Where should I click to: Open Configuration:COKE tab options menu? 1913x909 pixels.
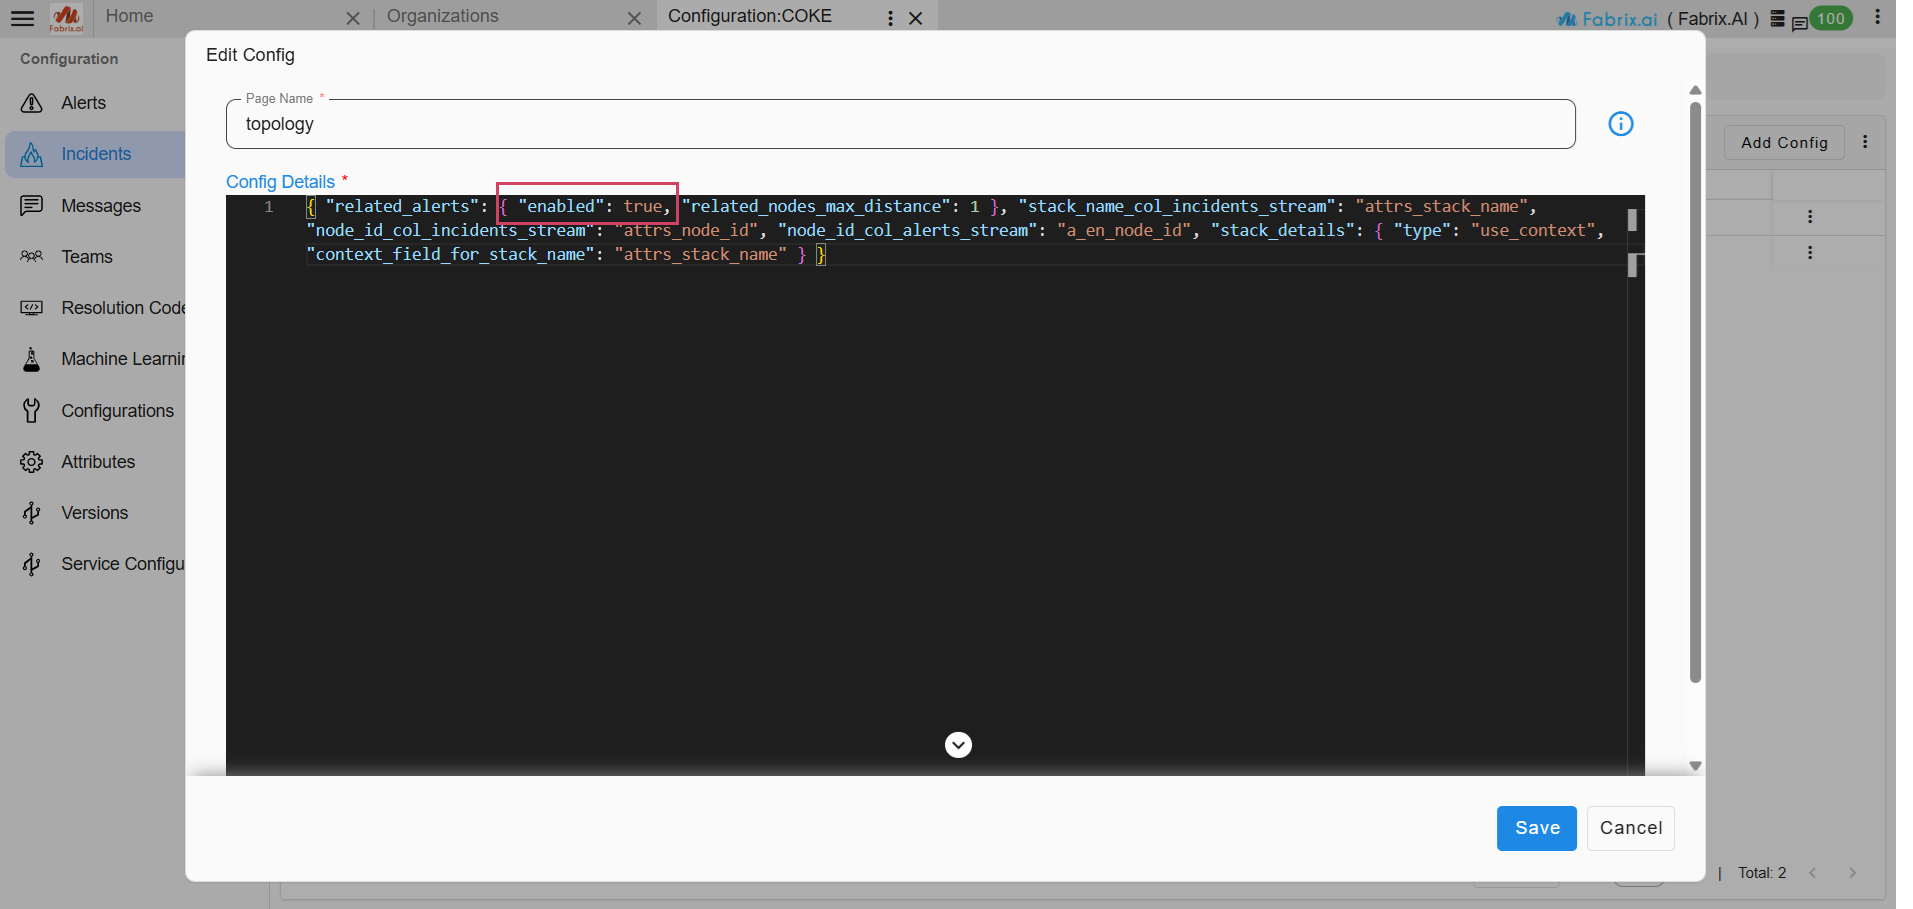tap(890, 18)
